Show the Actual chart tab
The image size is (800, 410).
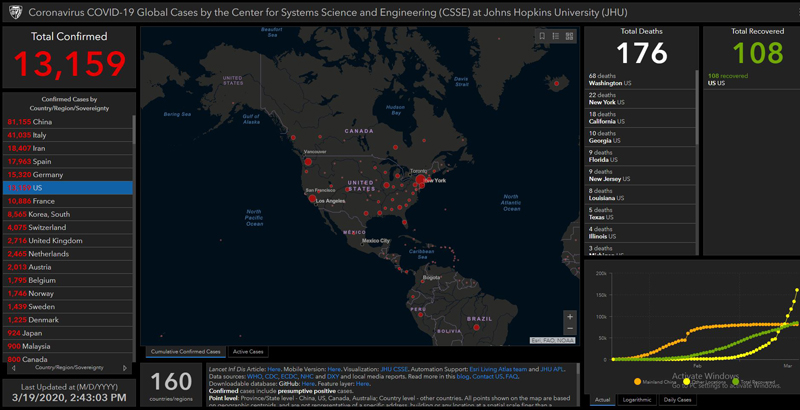603,400
